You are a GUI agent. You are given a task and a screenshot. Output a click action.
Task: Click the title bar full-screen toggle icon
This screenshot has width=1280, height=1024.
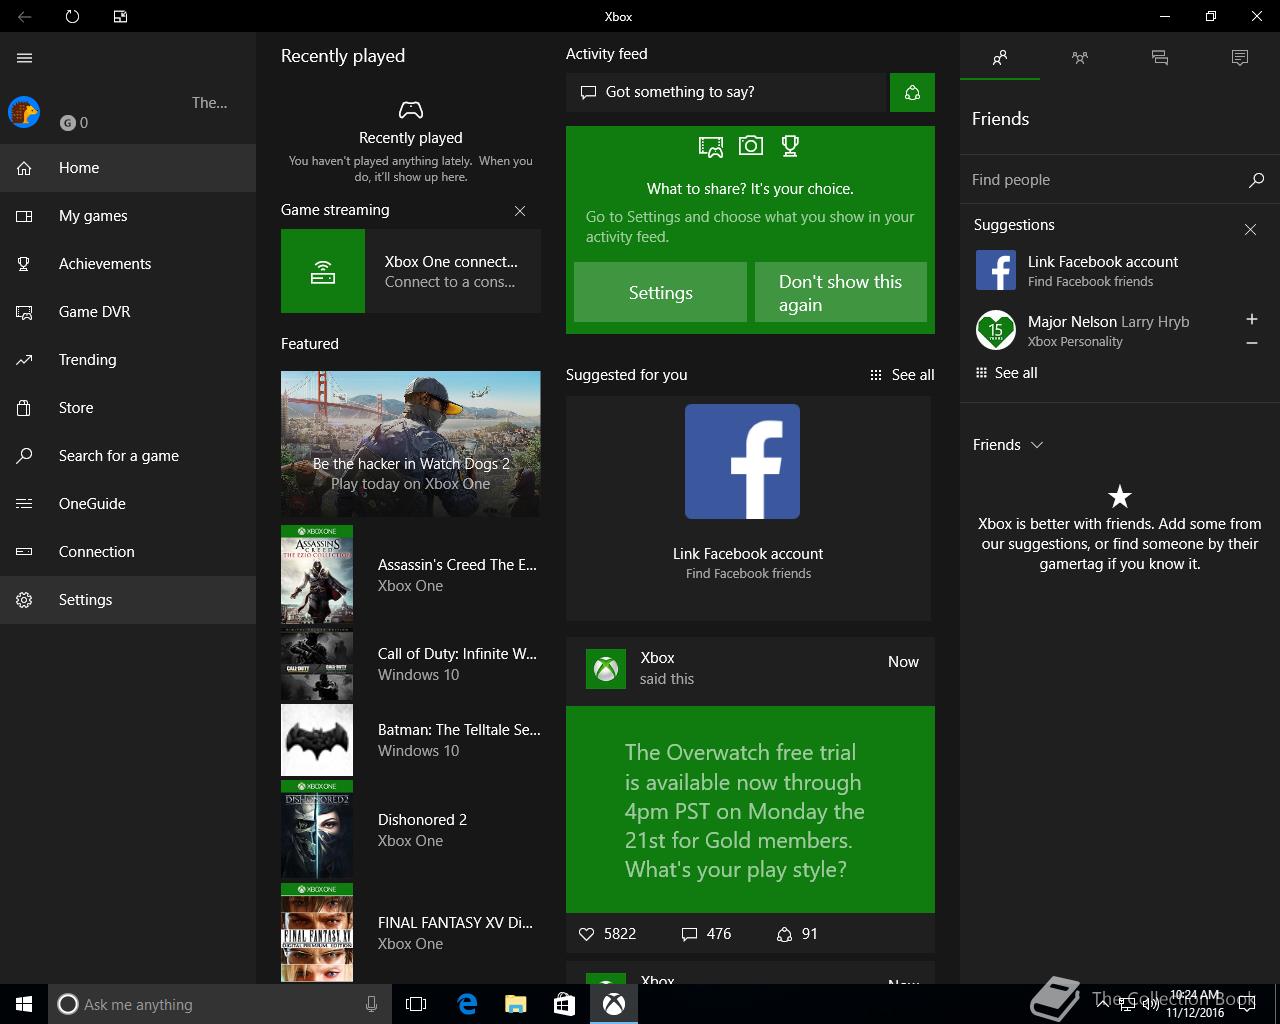[120, 17]
